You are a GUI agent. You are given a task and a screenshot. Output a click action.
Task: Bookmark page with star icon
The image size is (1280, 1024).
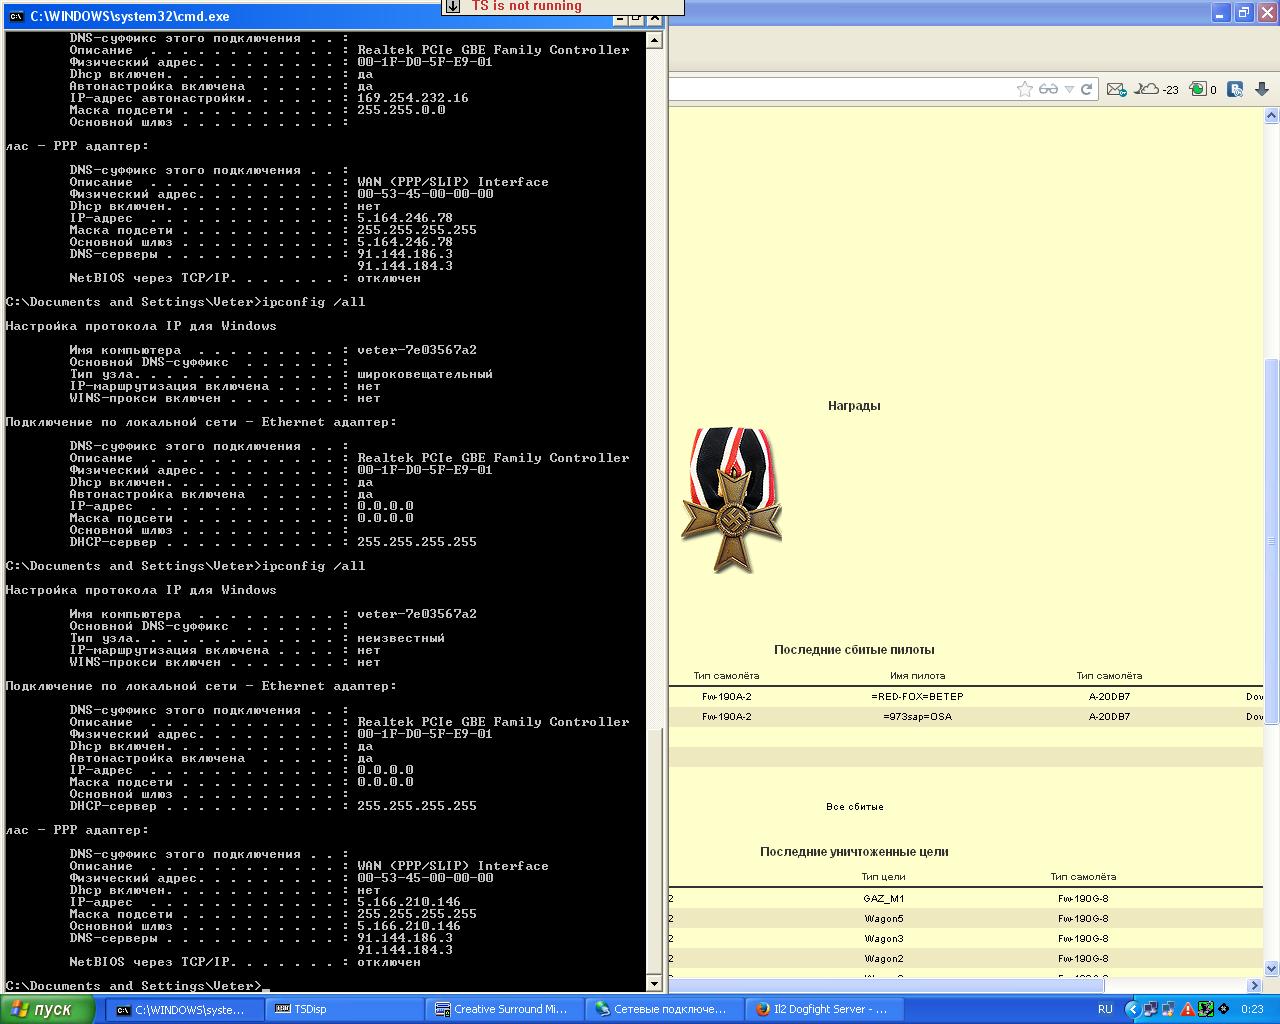(x=1025, y=89)
